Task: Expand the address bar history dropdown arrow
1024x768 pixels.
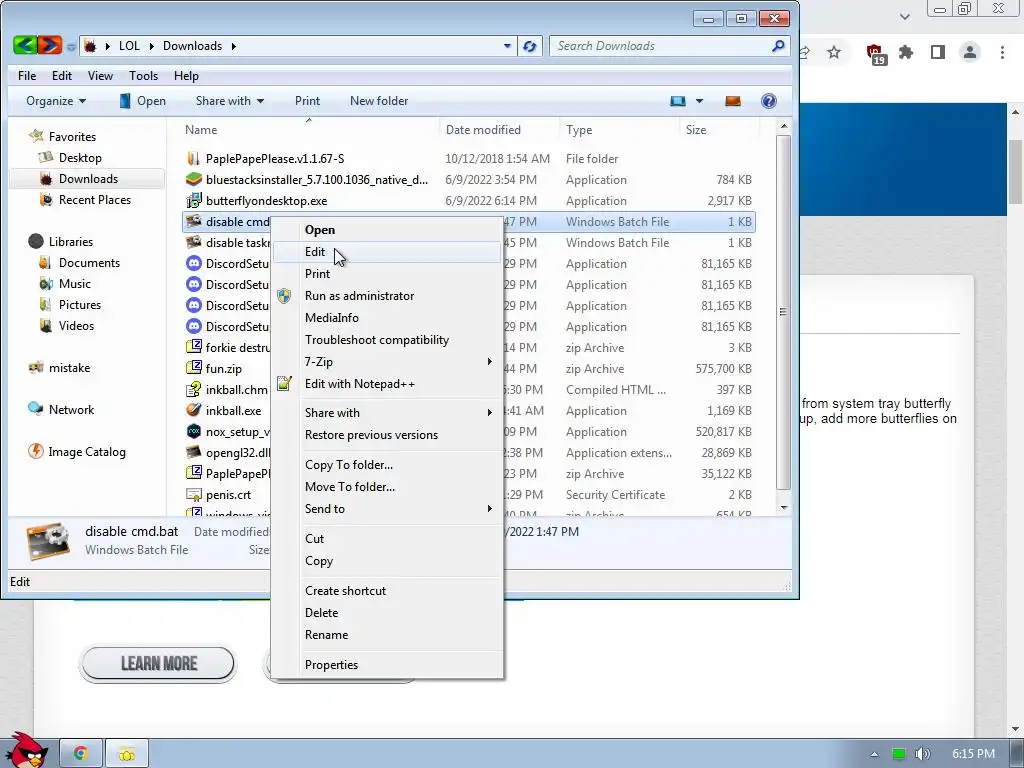Action: click(x=507, y=46)
